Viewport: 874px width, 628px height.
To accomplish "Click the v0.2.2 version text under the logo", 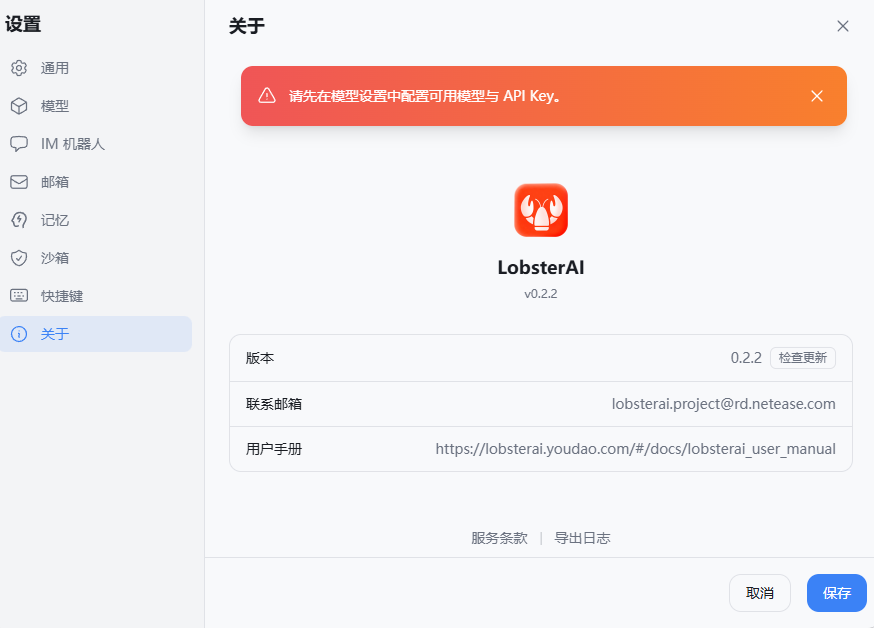I will 541,294.
